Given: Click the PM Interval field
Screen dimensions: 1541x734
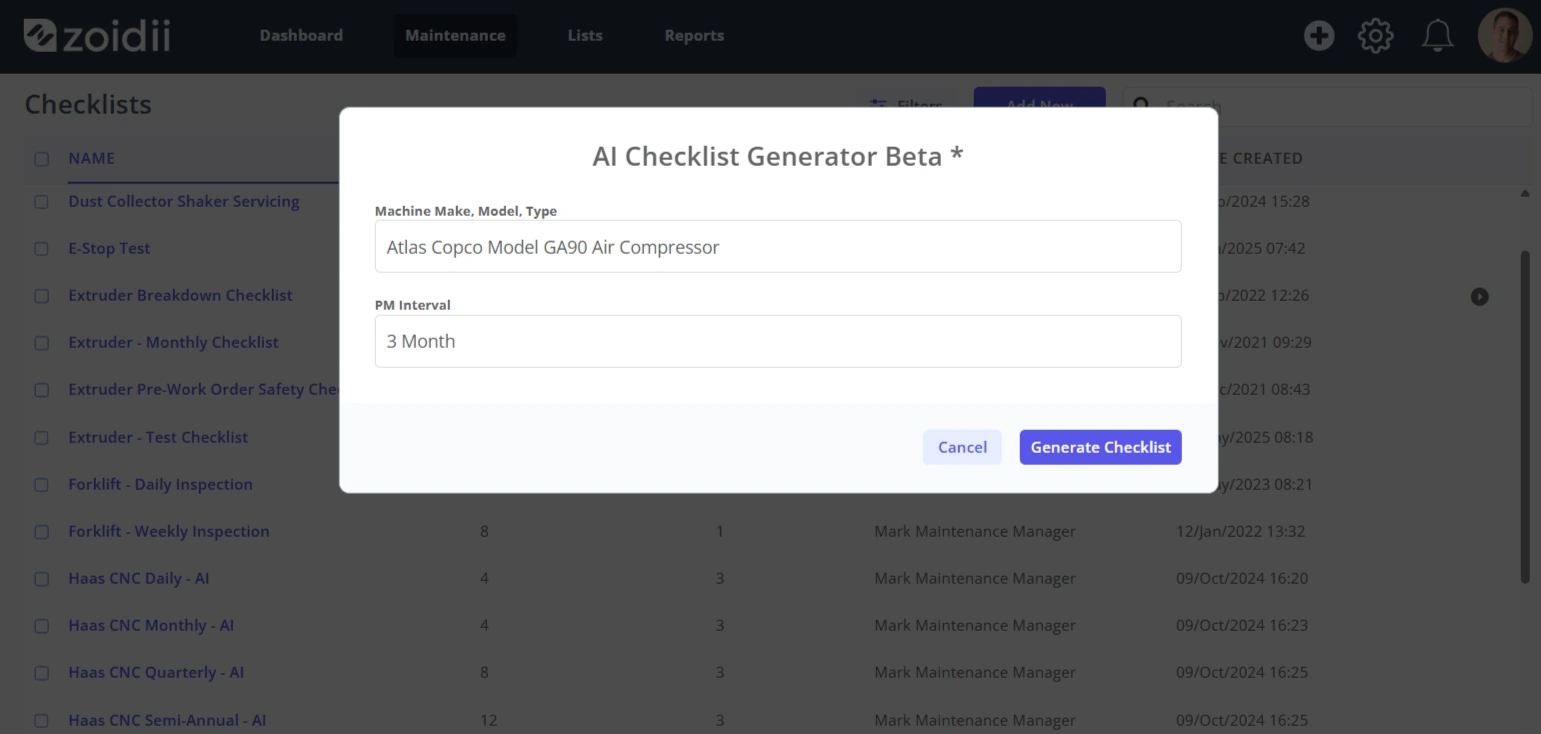Looking at the screenshot, I should point(778,341).
